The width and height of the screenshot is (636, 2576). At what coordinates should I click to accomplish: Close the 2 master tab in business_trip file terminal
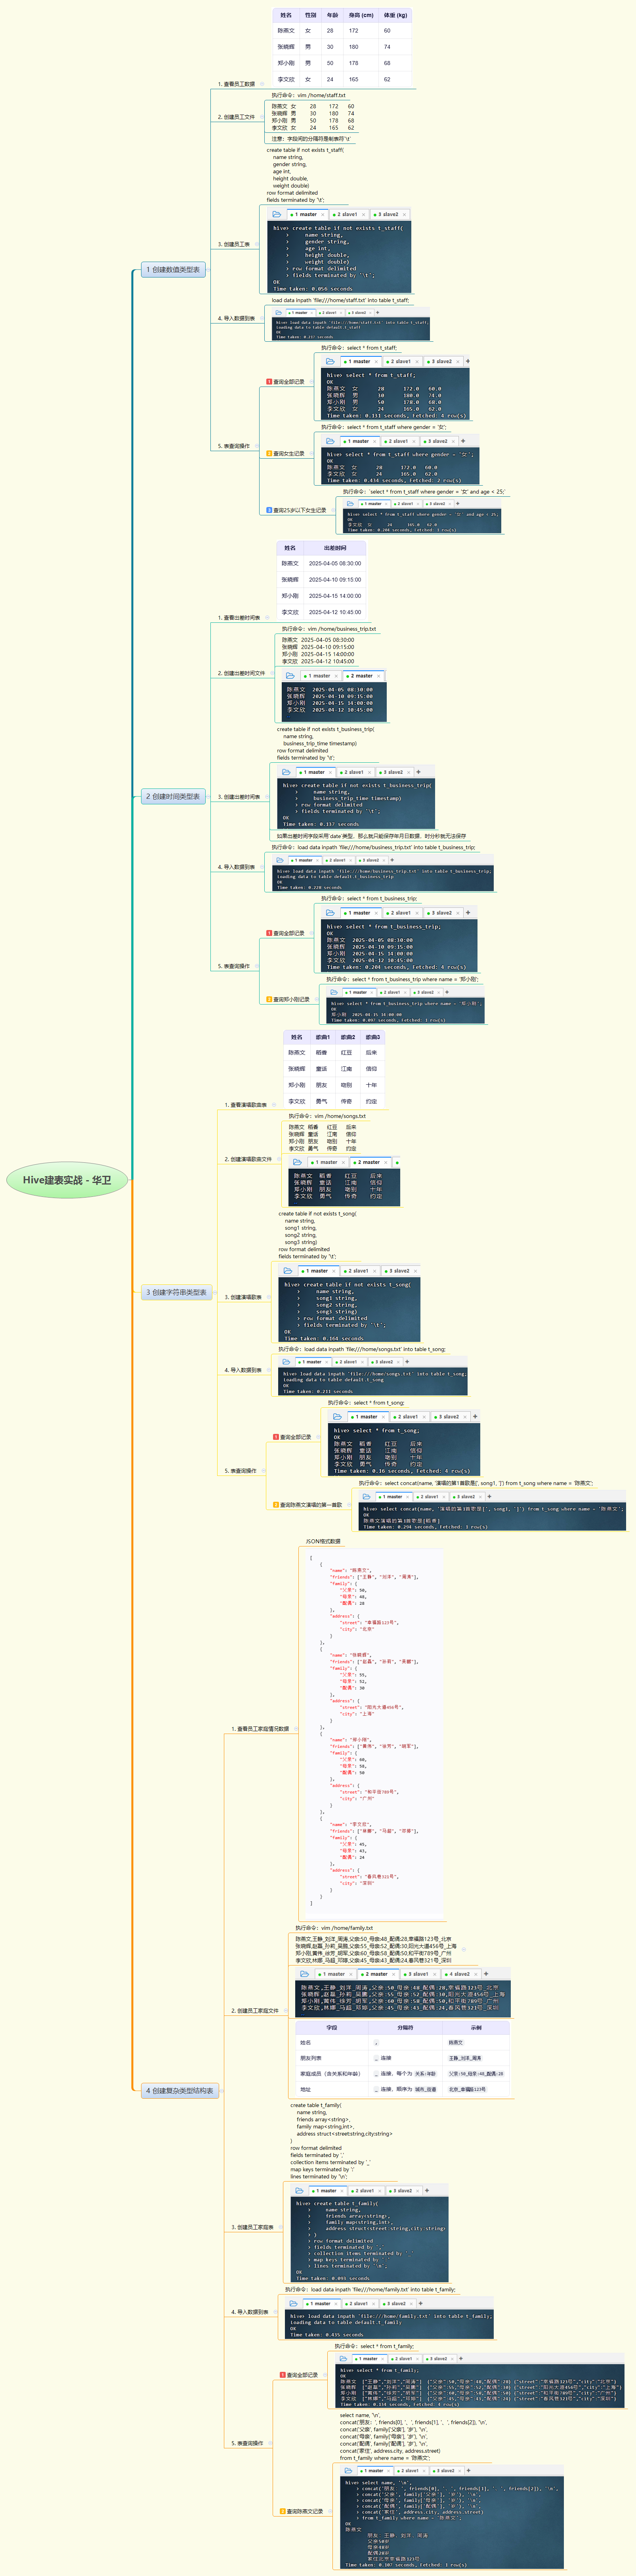[378, 676]
